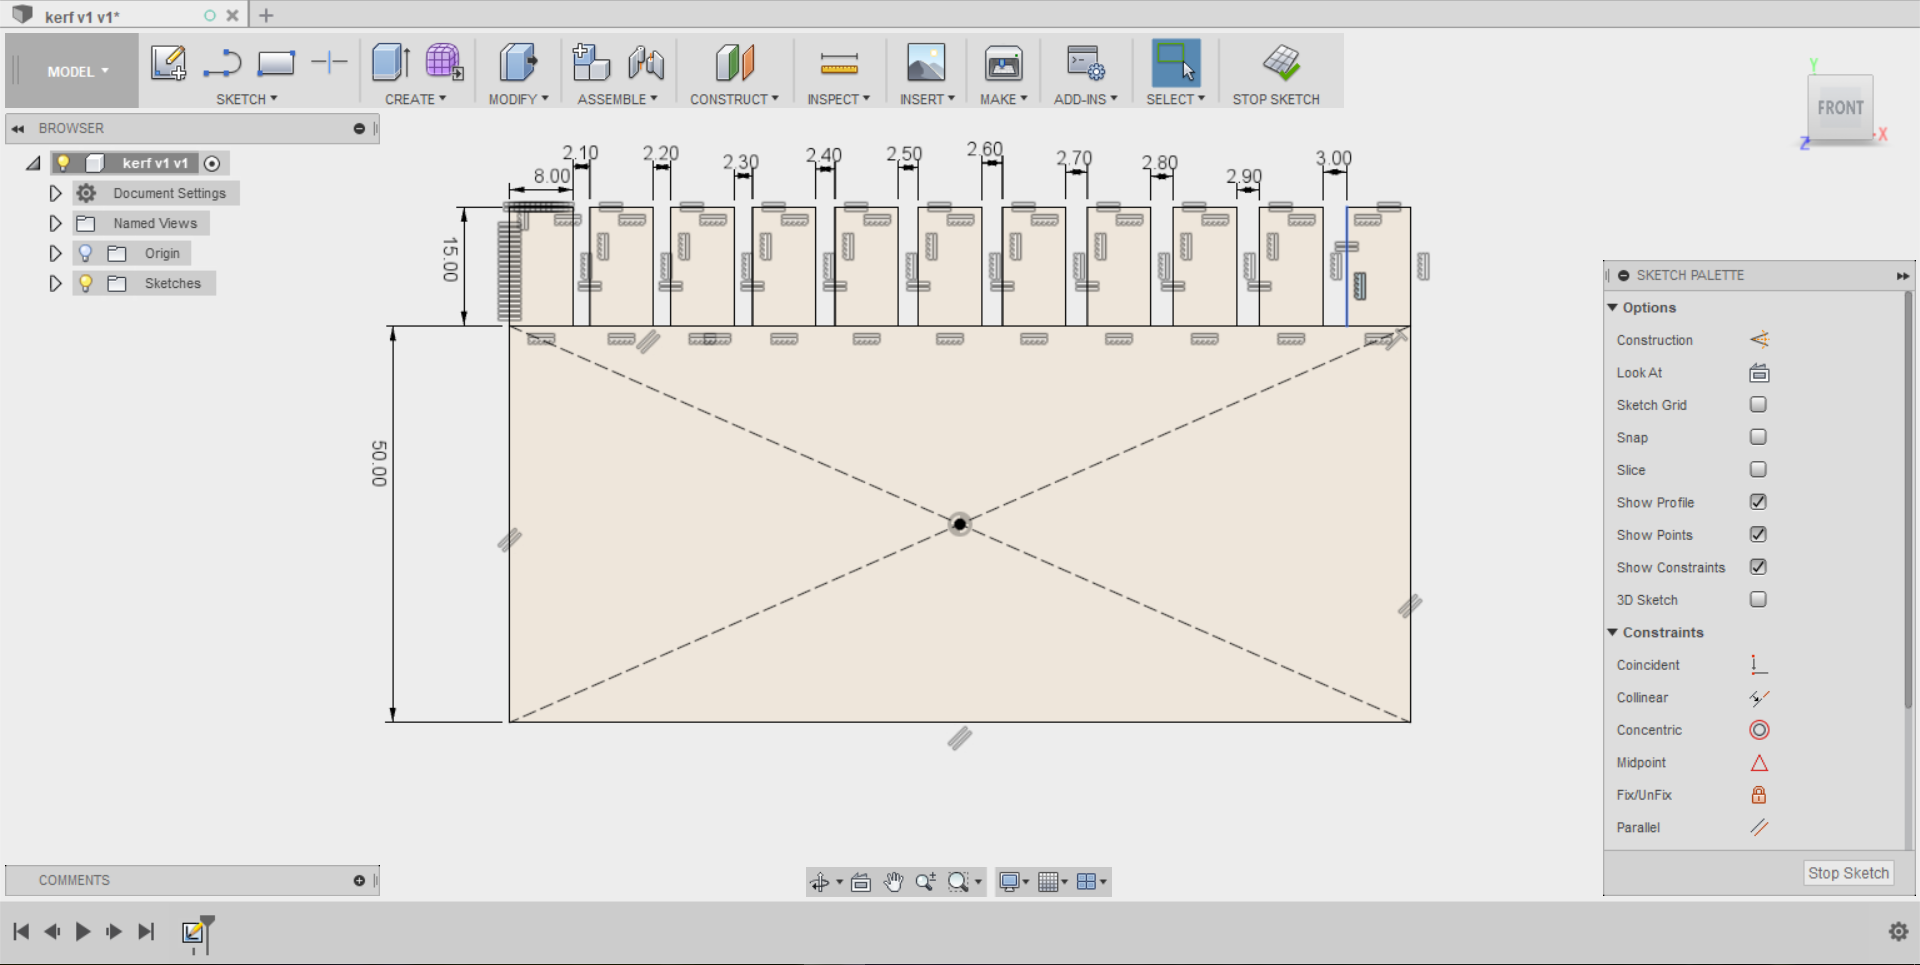Jump to beginning of timeline

click(x=21, y=932)
